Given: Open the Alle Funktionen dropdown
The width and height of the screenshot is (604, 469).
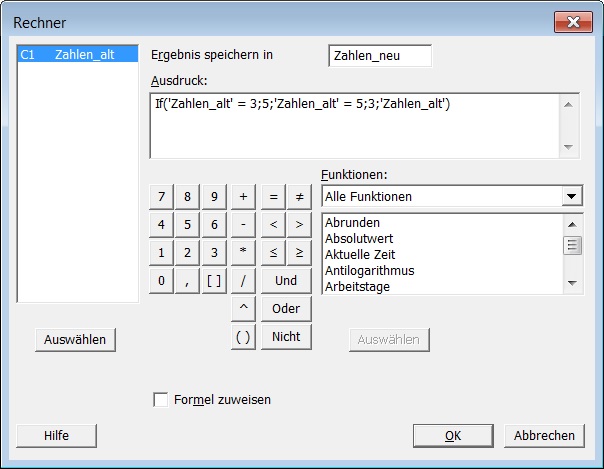Looking at the screenshot, I should [x=571, y=196].
